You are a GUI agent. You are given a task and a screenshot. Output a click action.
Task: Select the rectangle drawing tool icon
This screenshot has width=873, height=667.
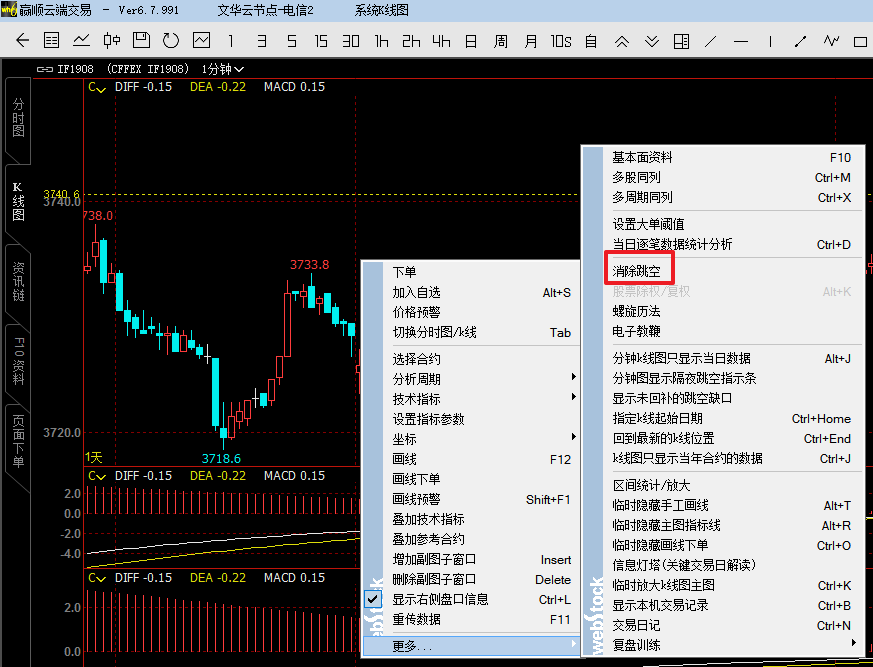pyautogui.click(x=860, y=41)
